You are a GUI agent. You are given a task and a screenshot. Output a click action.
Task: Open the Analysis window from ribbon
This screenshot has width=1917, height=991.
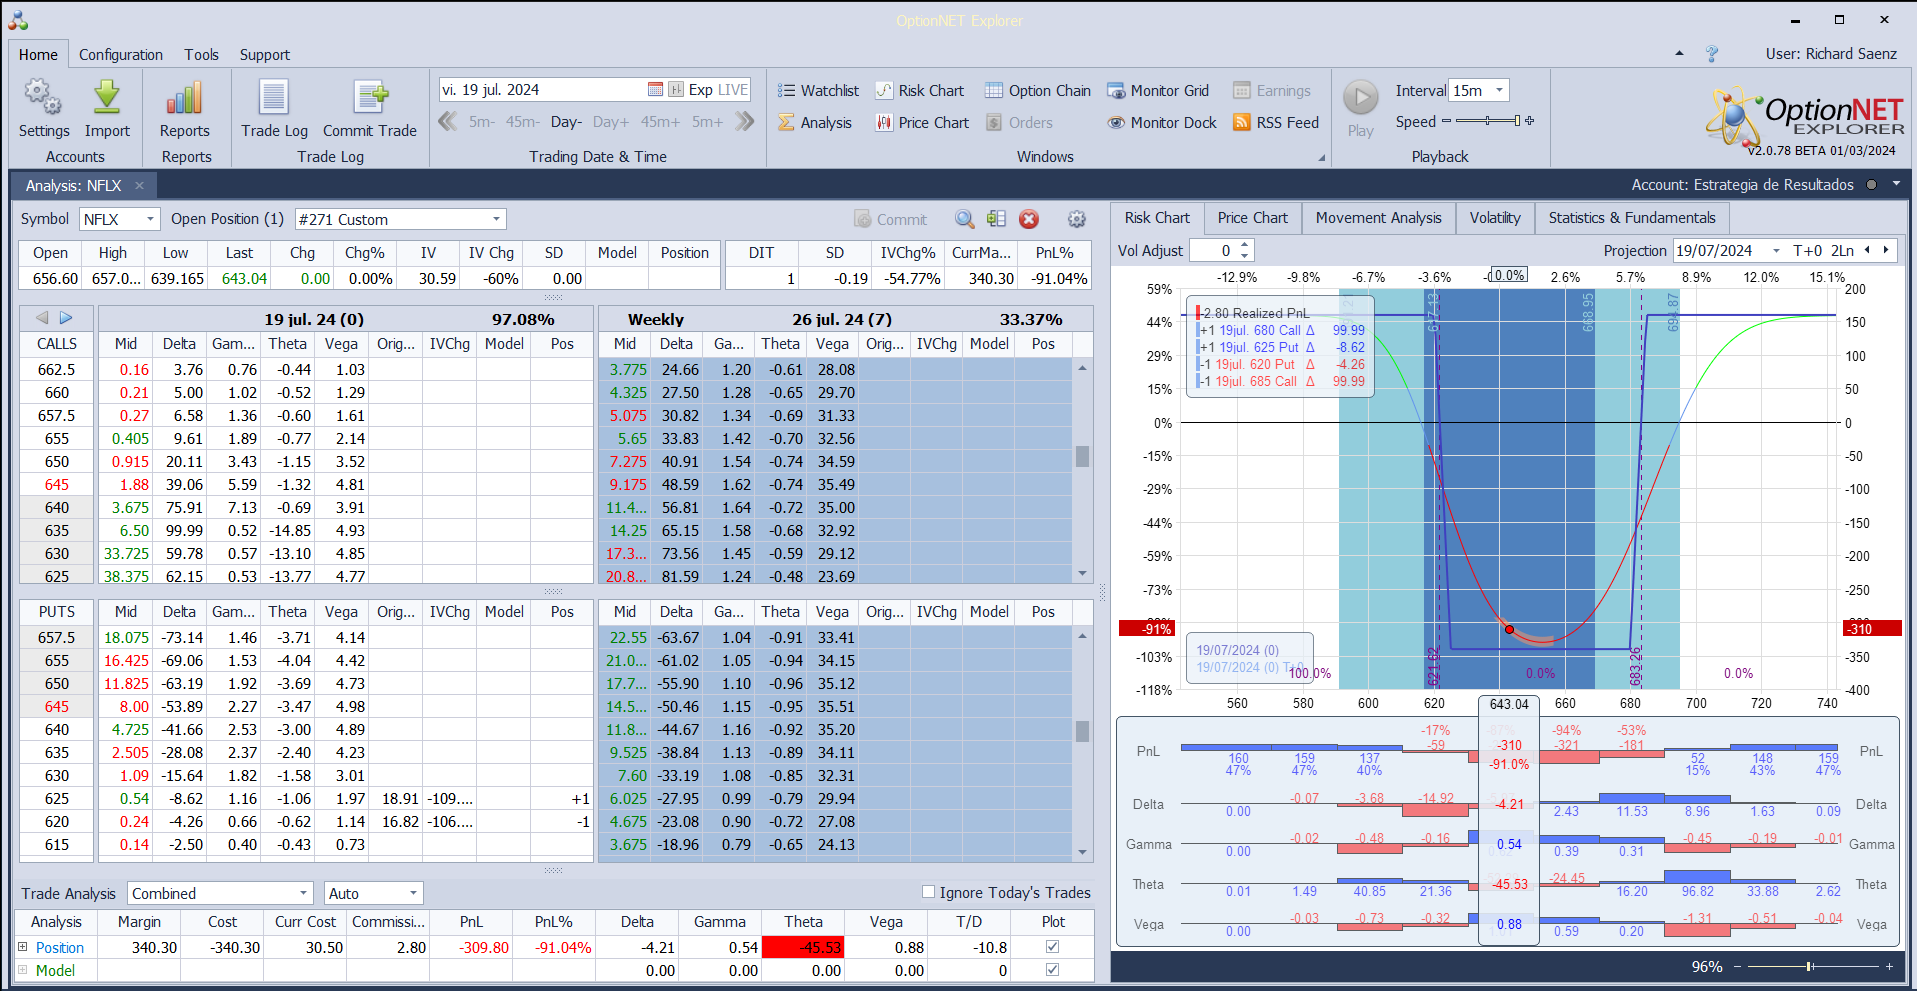click(x=815, y=123)
